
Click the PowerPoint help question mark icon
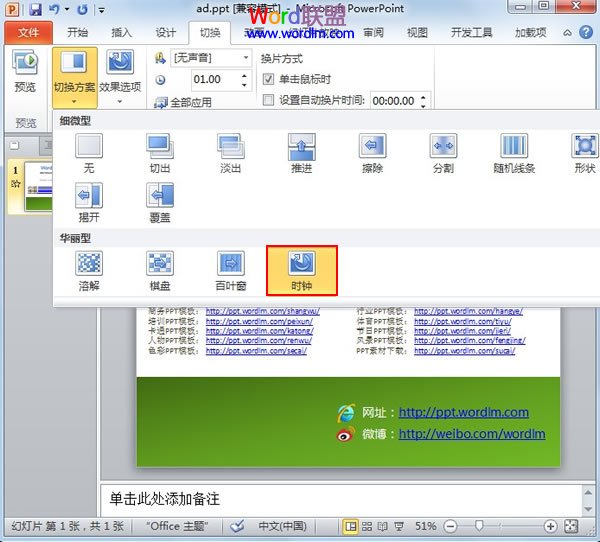click(x=586, y=33)
